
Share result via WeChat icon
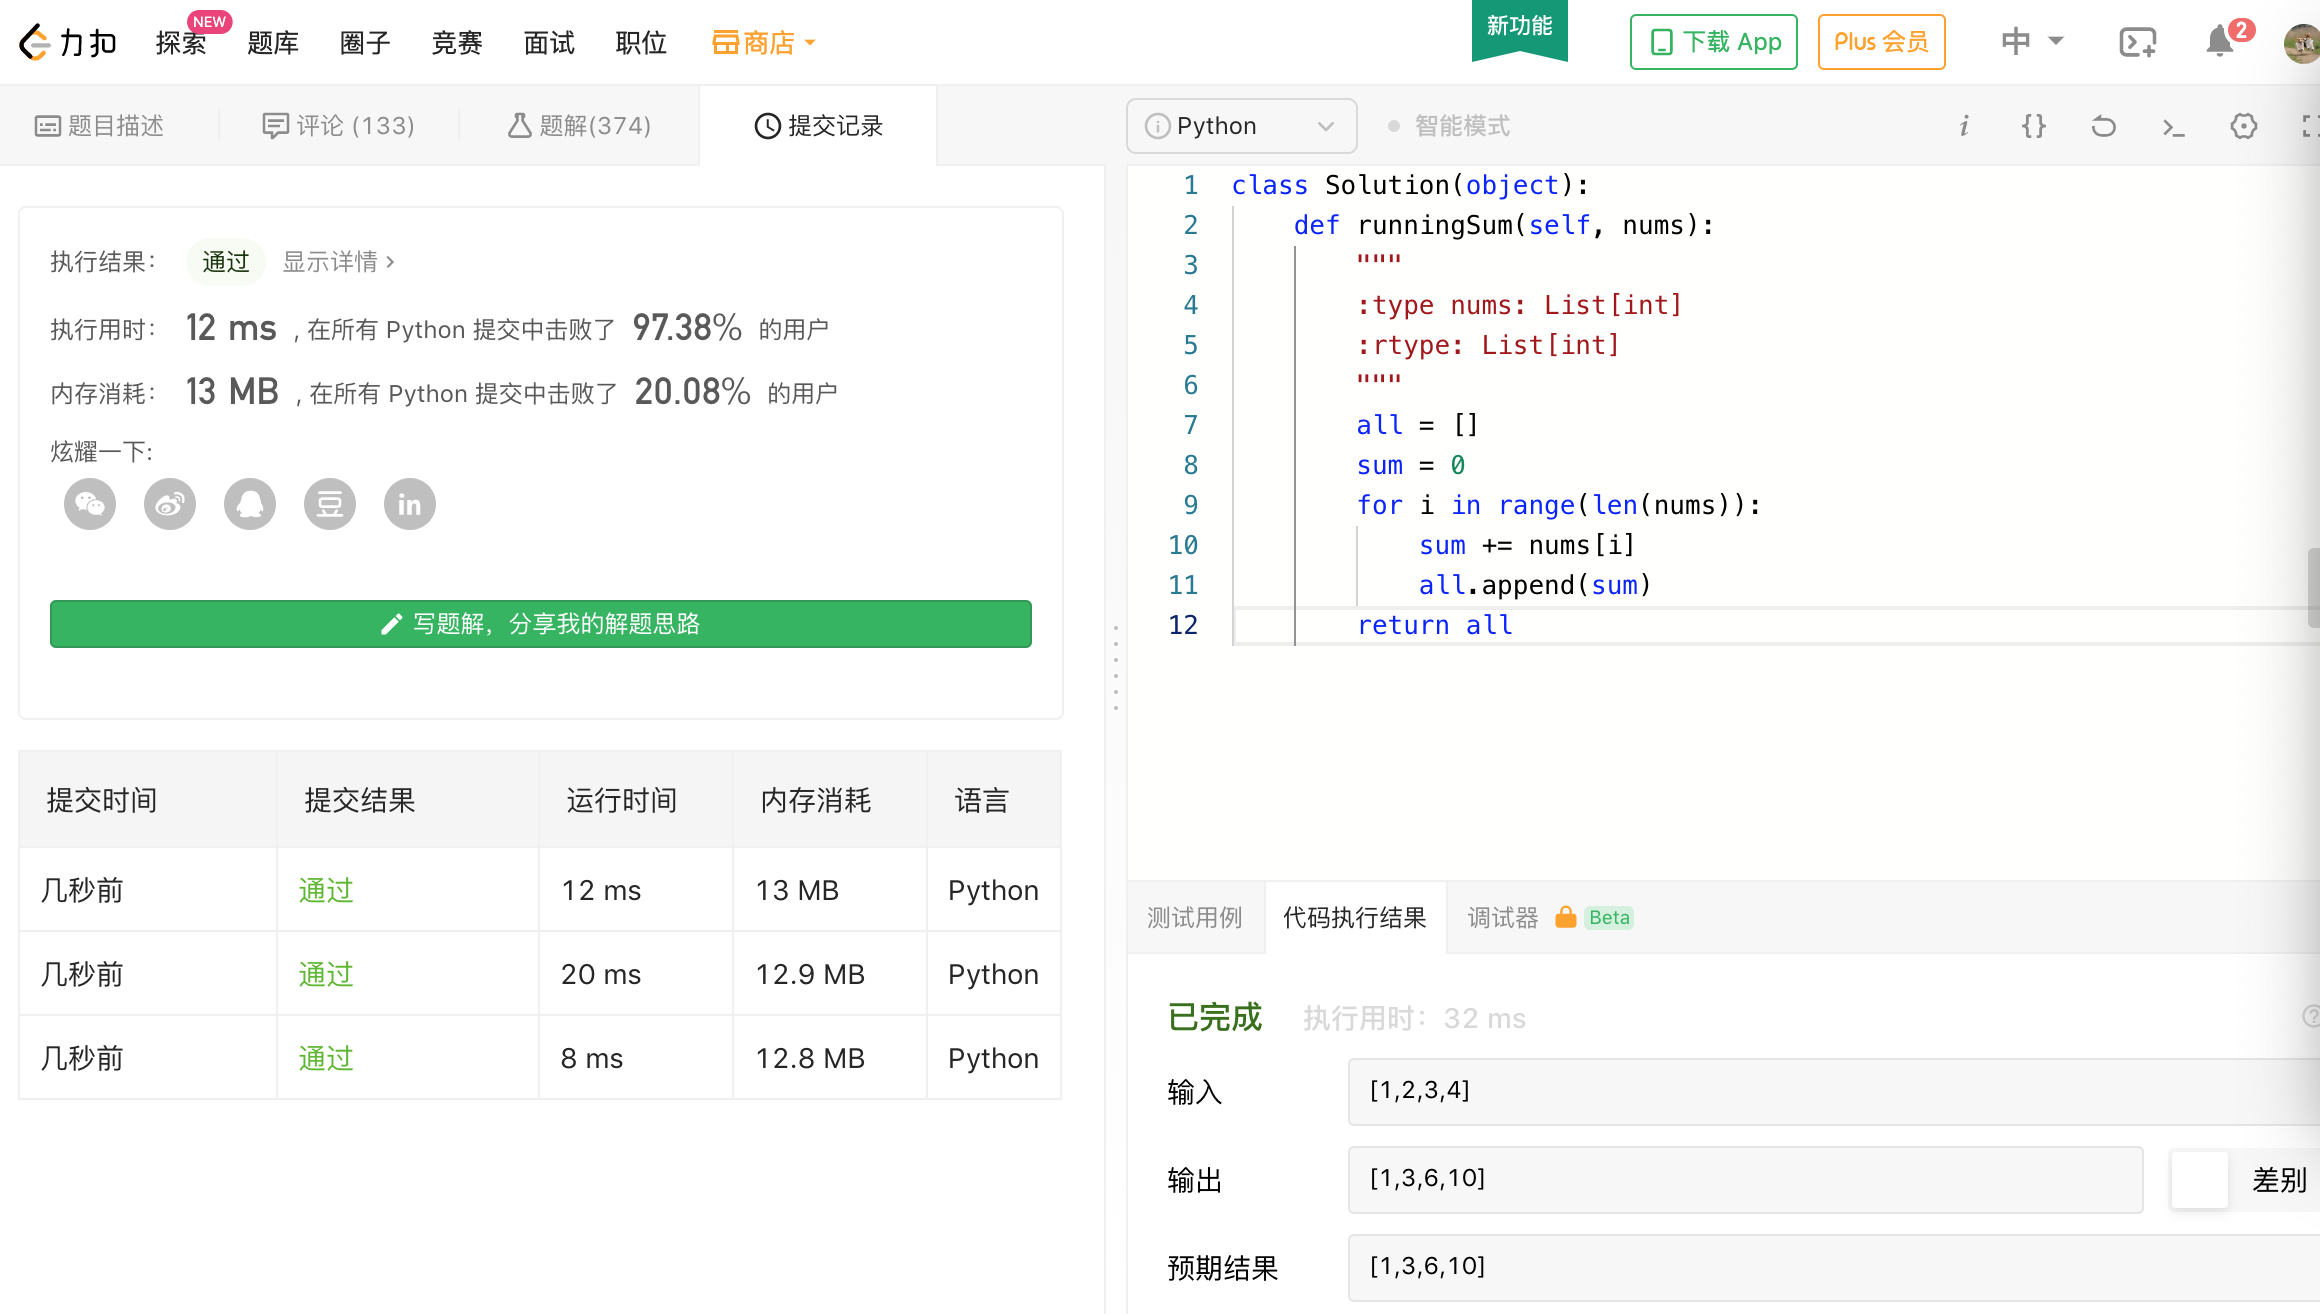(x=90, y=504)
